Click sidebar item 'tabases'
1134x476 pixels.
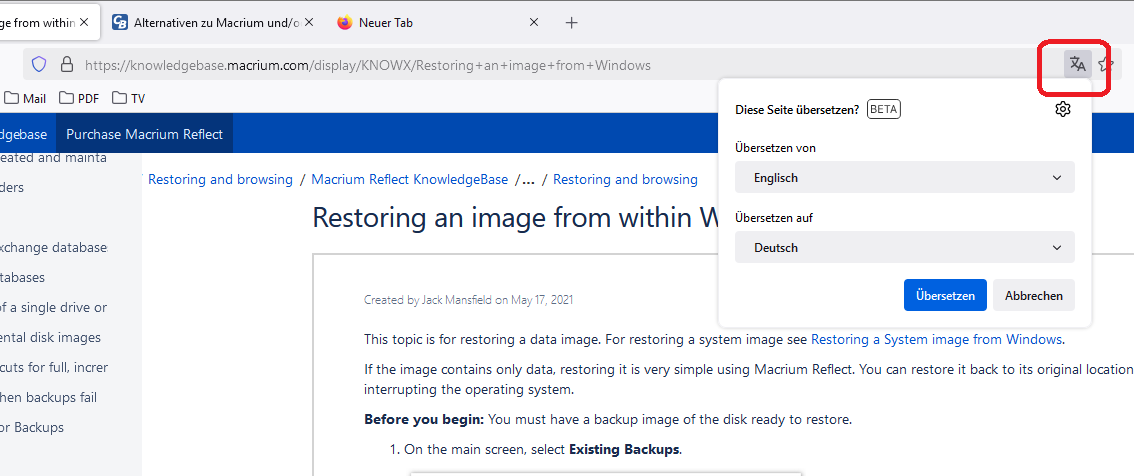[x=22, y=277]
